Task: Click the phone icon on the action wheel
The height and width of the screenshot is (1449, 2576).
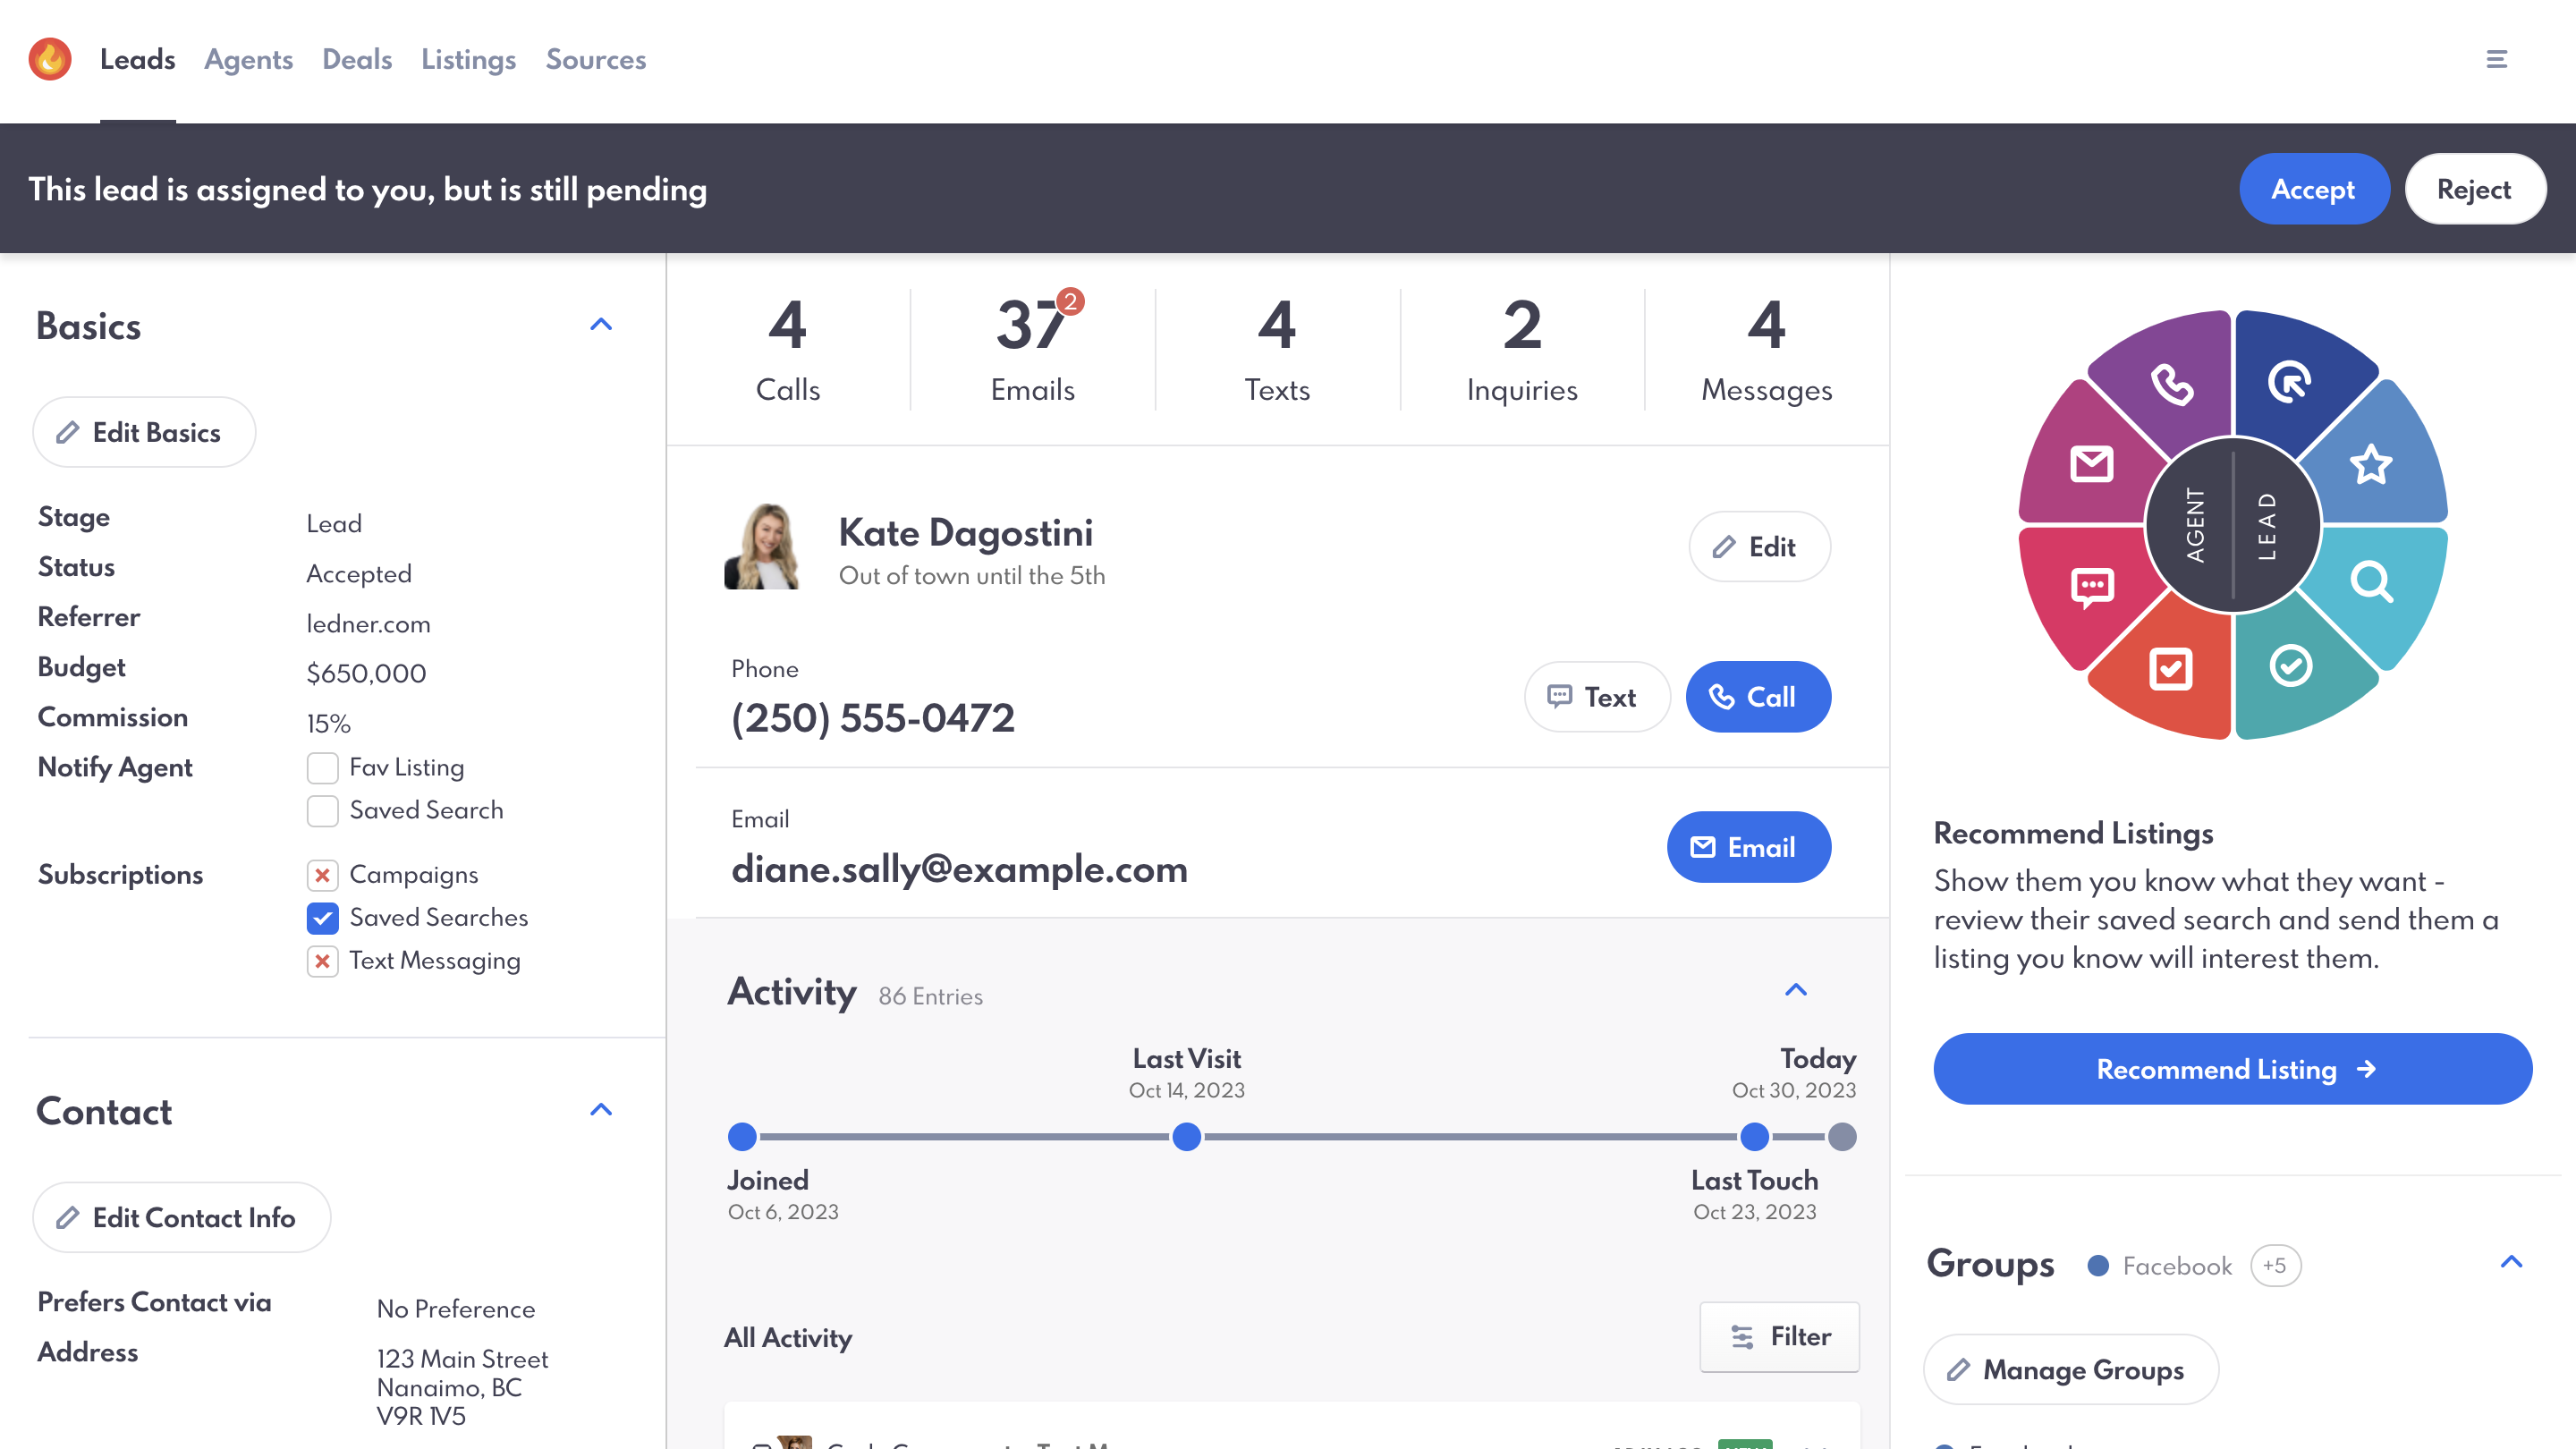Action: click(x=2171, y=384)
